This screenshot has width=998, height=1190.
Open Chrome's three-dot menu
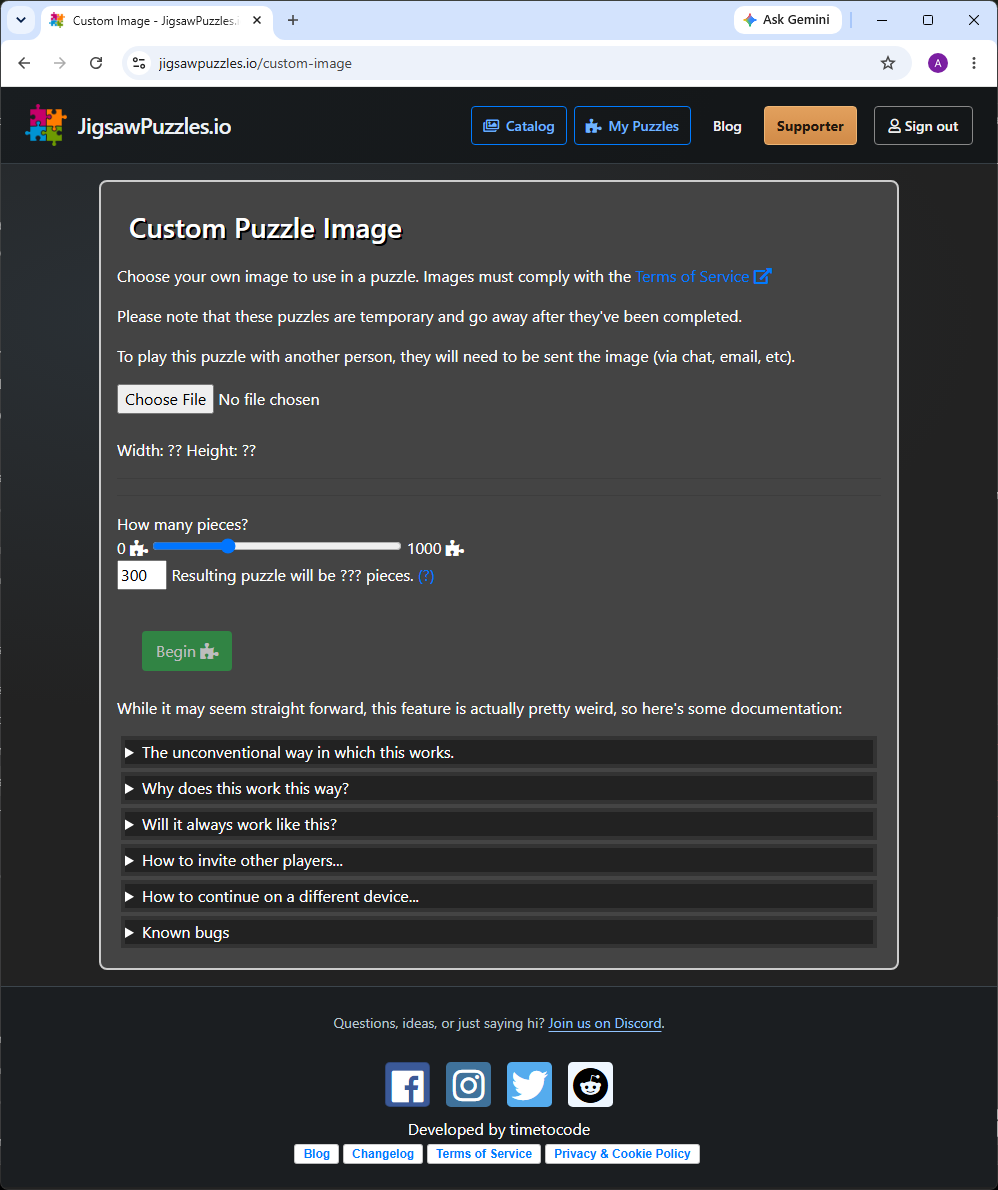tap(974, 63)
